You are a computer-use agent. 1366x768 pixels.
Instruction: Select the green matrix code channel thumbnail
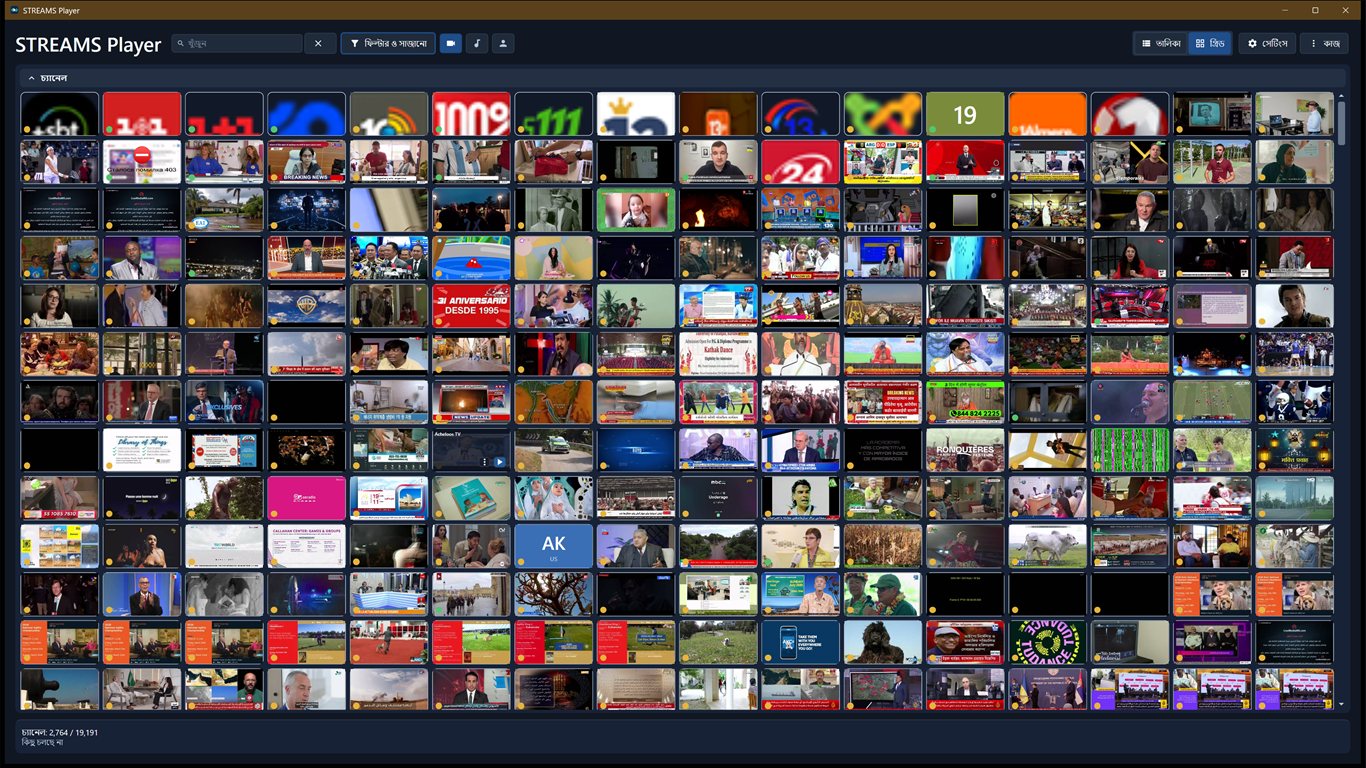click(x=1129, y=450)
